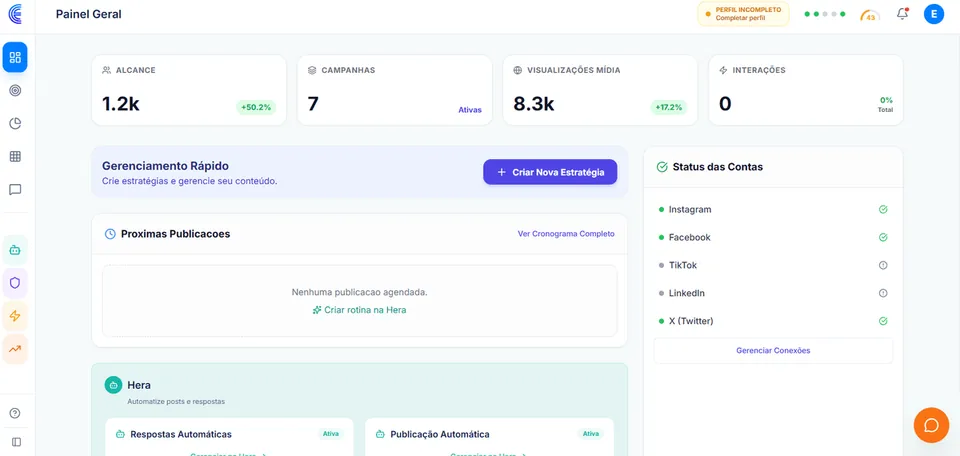Click the Visualizações Mídia globe icon

coord(517,70)
